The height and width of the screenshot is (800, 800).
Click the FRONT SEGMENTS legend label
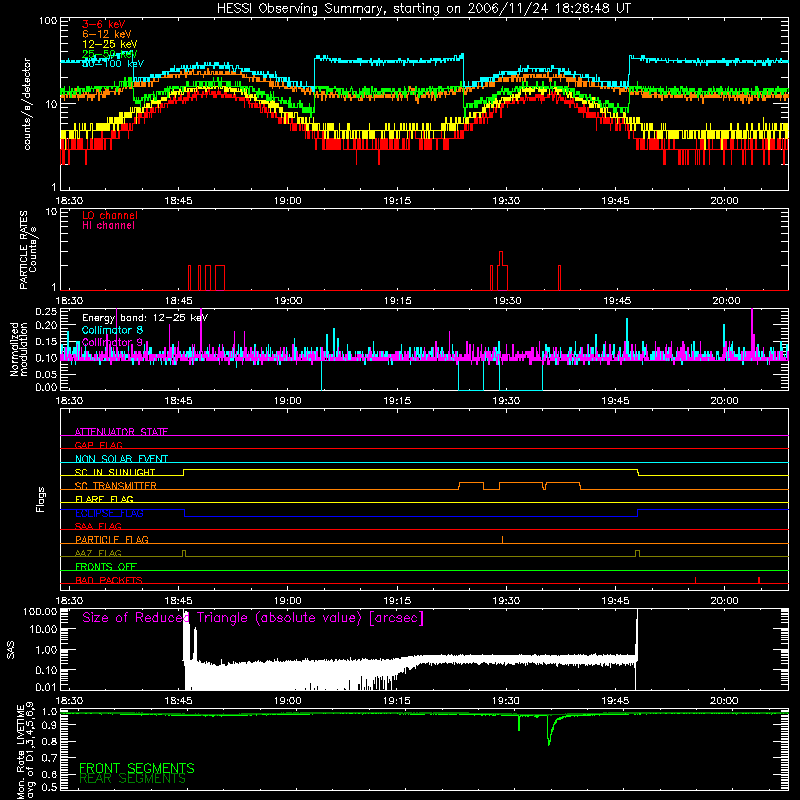click(x=137, y=768)
